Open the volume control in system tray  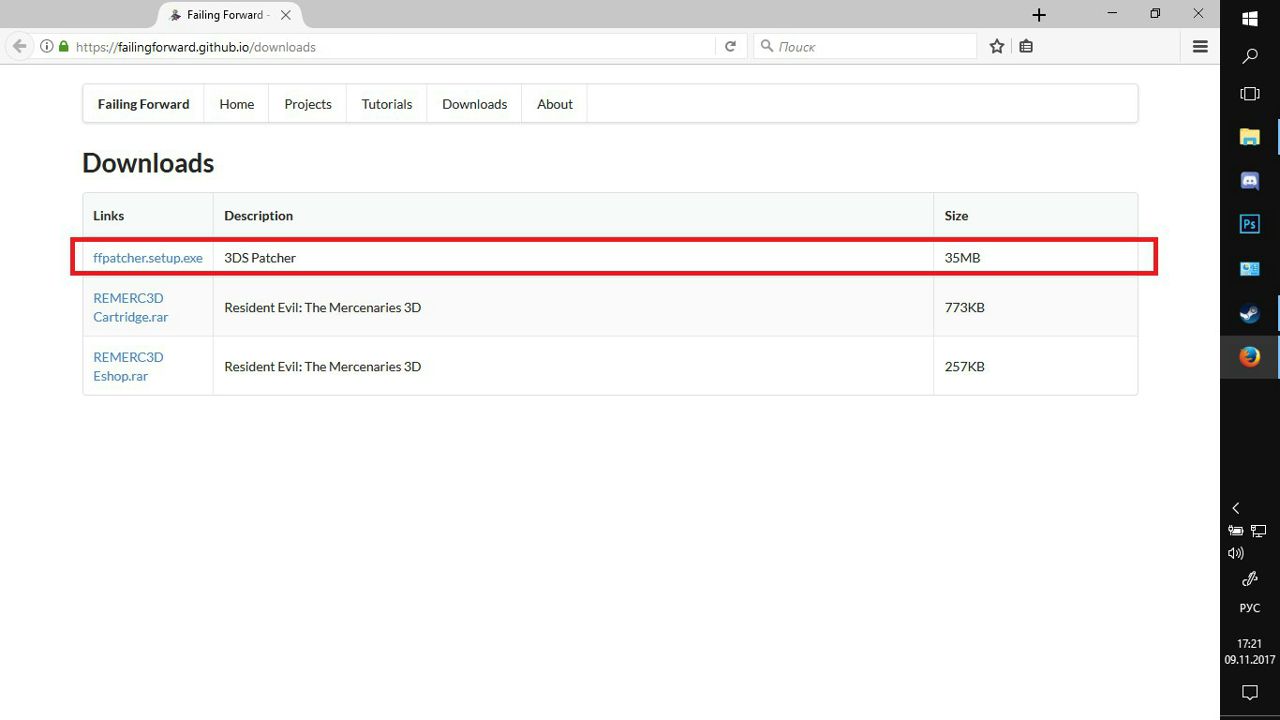(1236, 553)
